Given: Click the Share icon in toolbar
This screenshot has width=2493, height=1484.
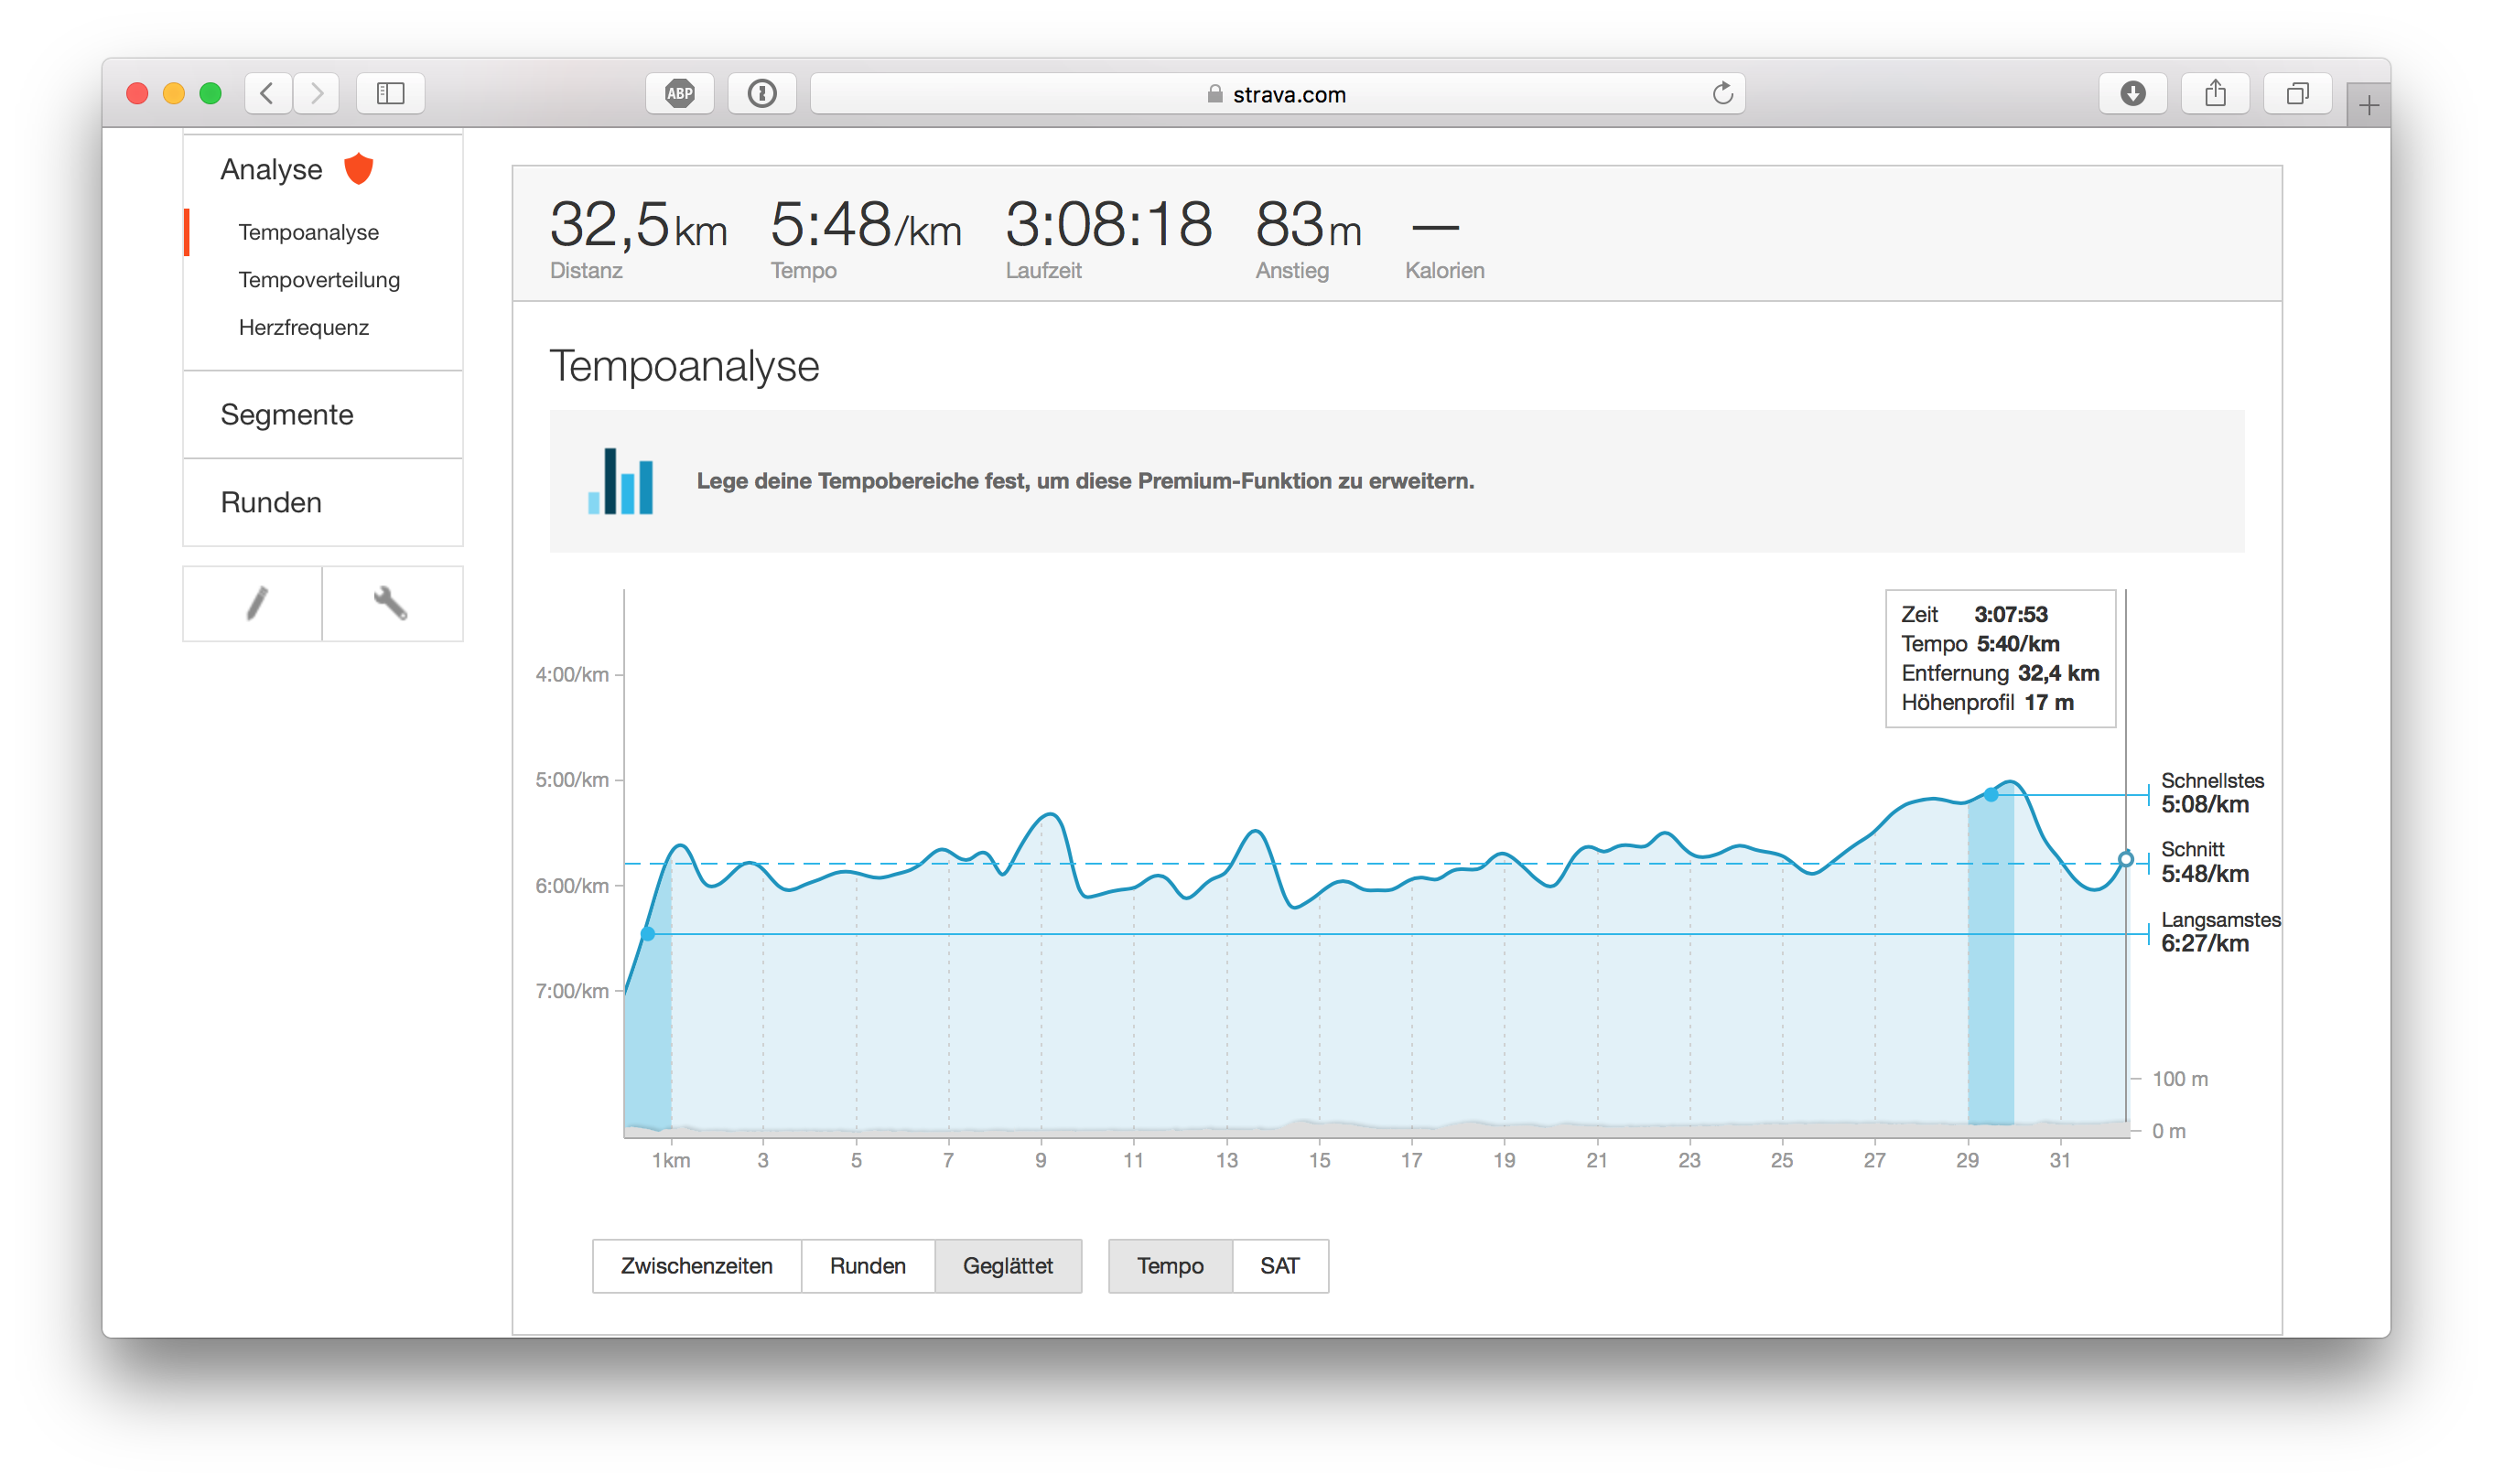Looking at the screenshot, I should tap(2215, 94).
